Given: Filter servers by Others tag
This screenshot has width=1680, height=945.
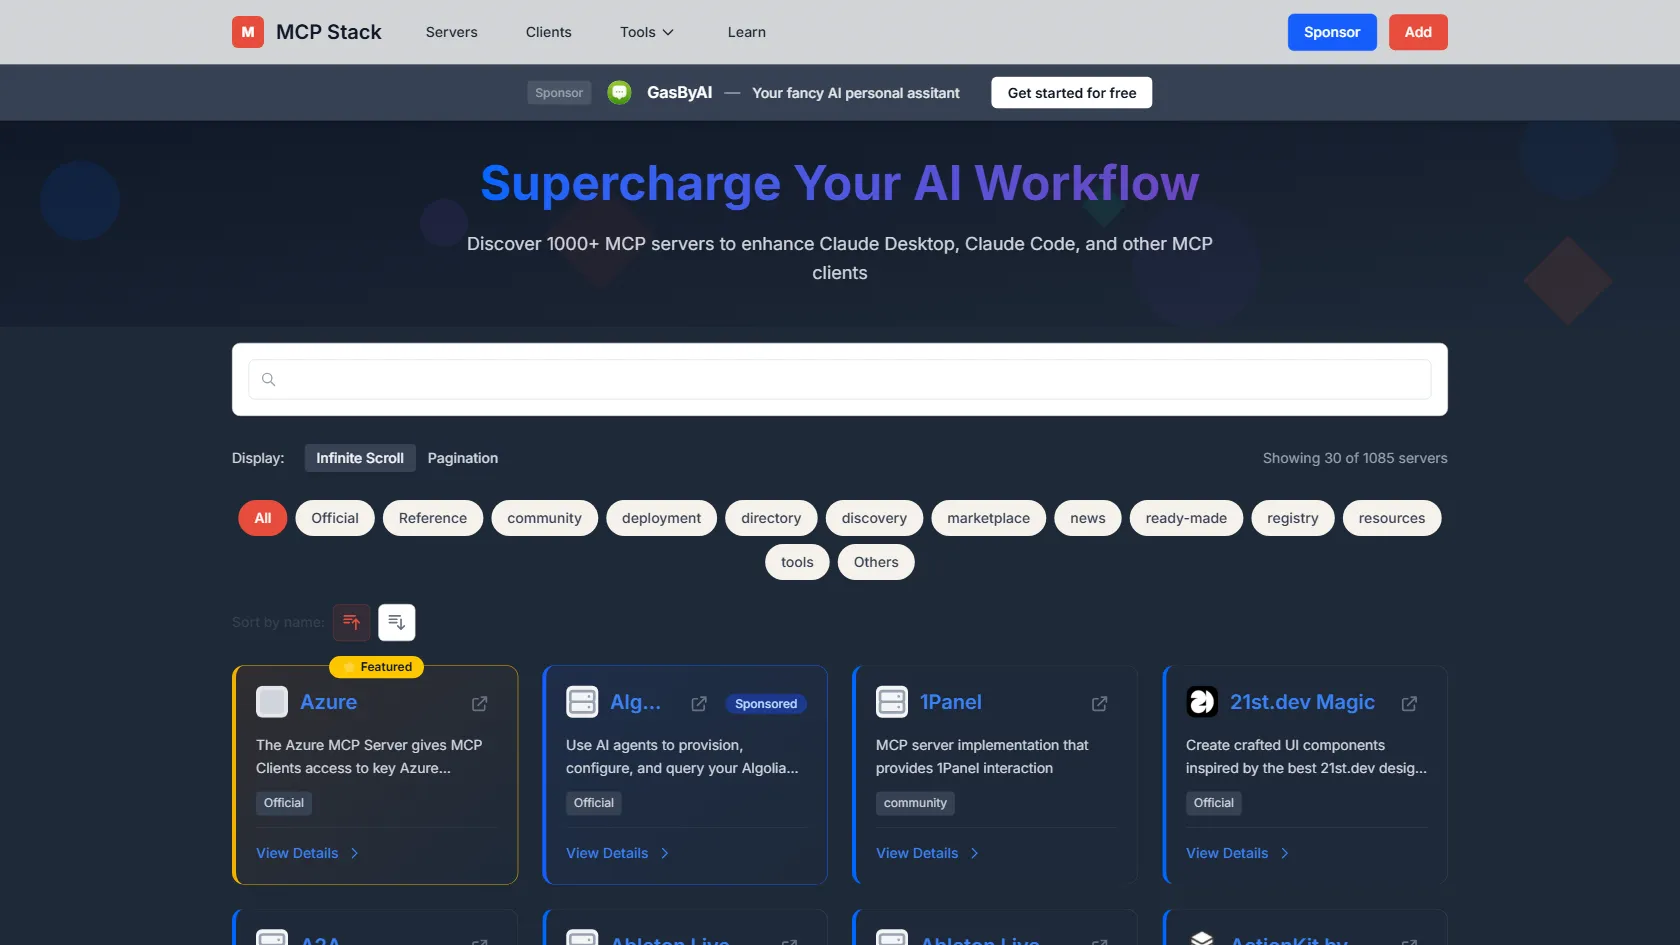Looking at the screenshot, I should point(876,562).
